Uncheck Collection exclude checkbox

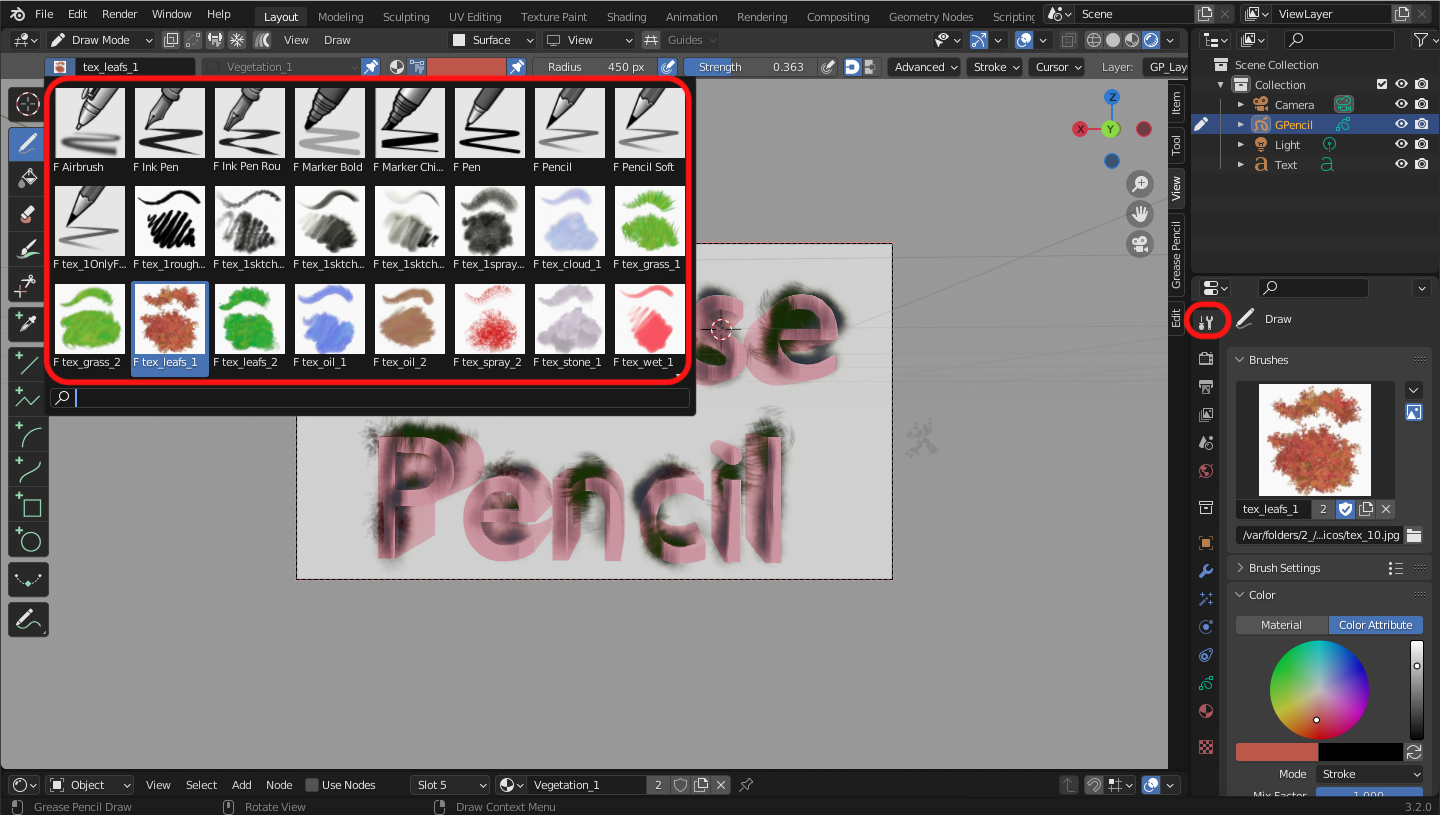pos(1382,85)
